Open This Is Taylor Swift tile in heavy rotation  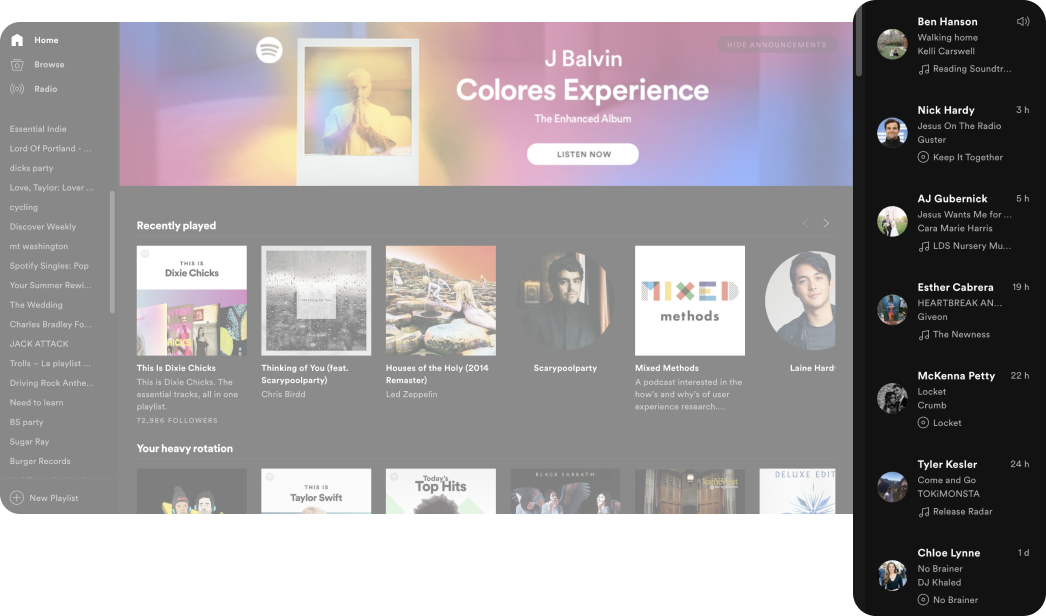click(316, 491)
